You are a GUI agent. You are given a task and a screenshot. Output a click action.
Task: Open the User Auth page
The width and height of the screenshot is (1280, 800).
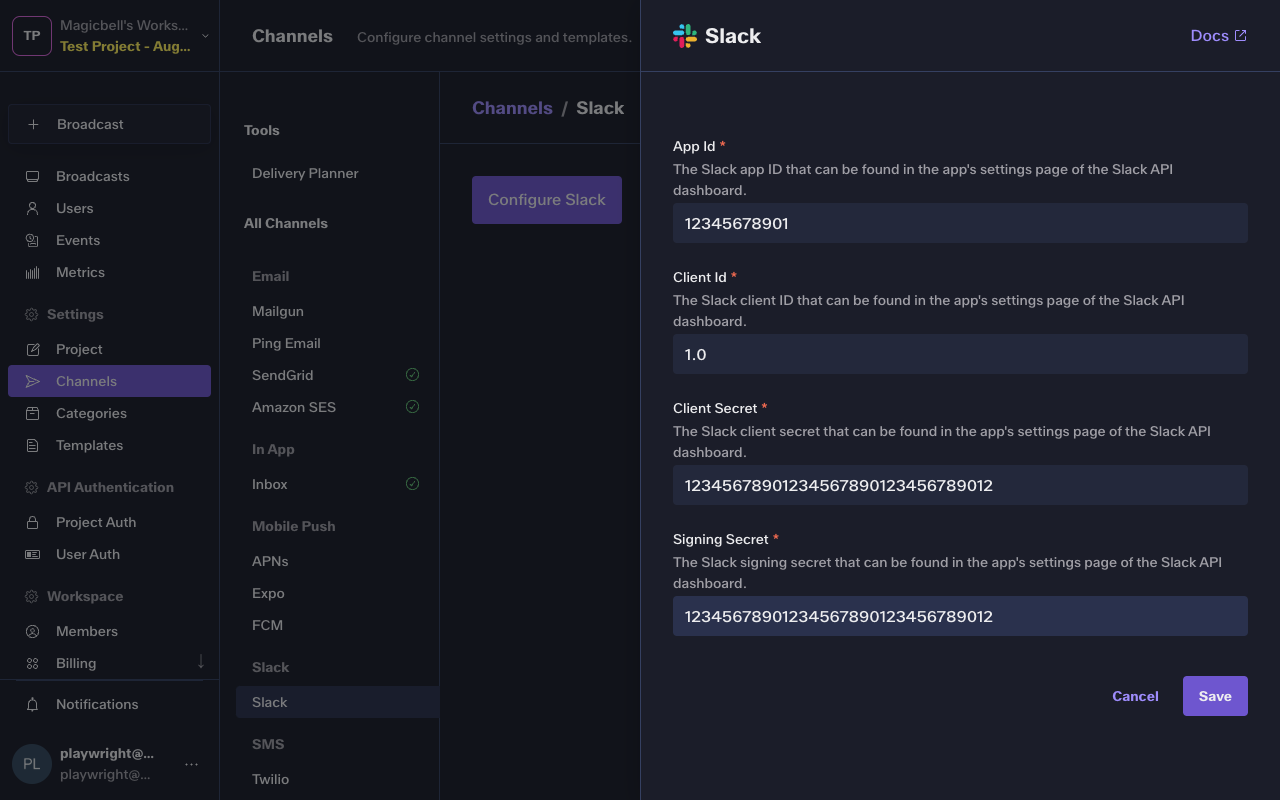(110, 554)
